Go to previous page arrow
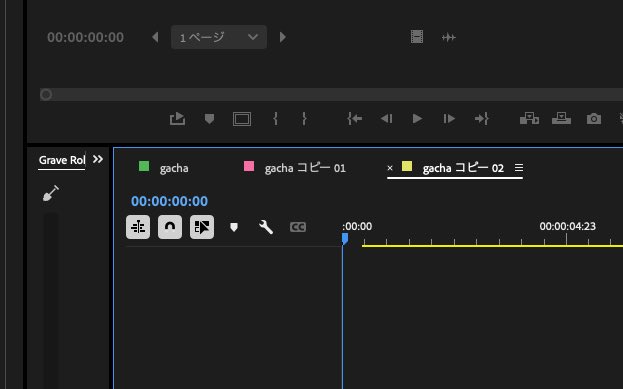The width and height of the screenshot is (623, 389). 155,37
